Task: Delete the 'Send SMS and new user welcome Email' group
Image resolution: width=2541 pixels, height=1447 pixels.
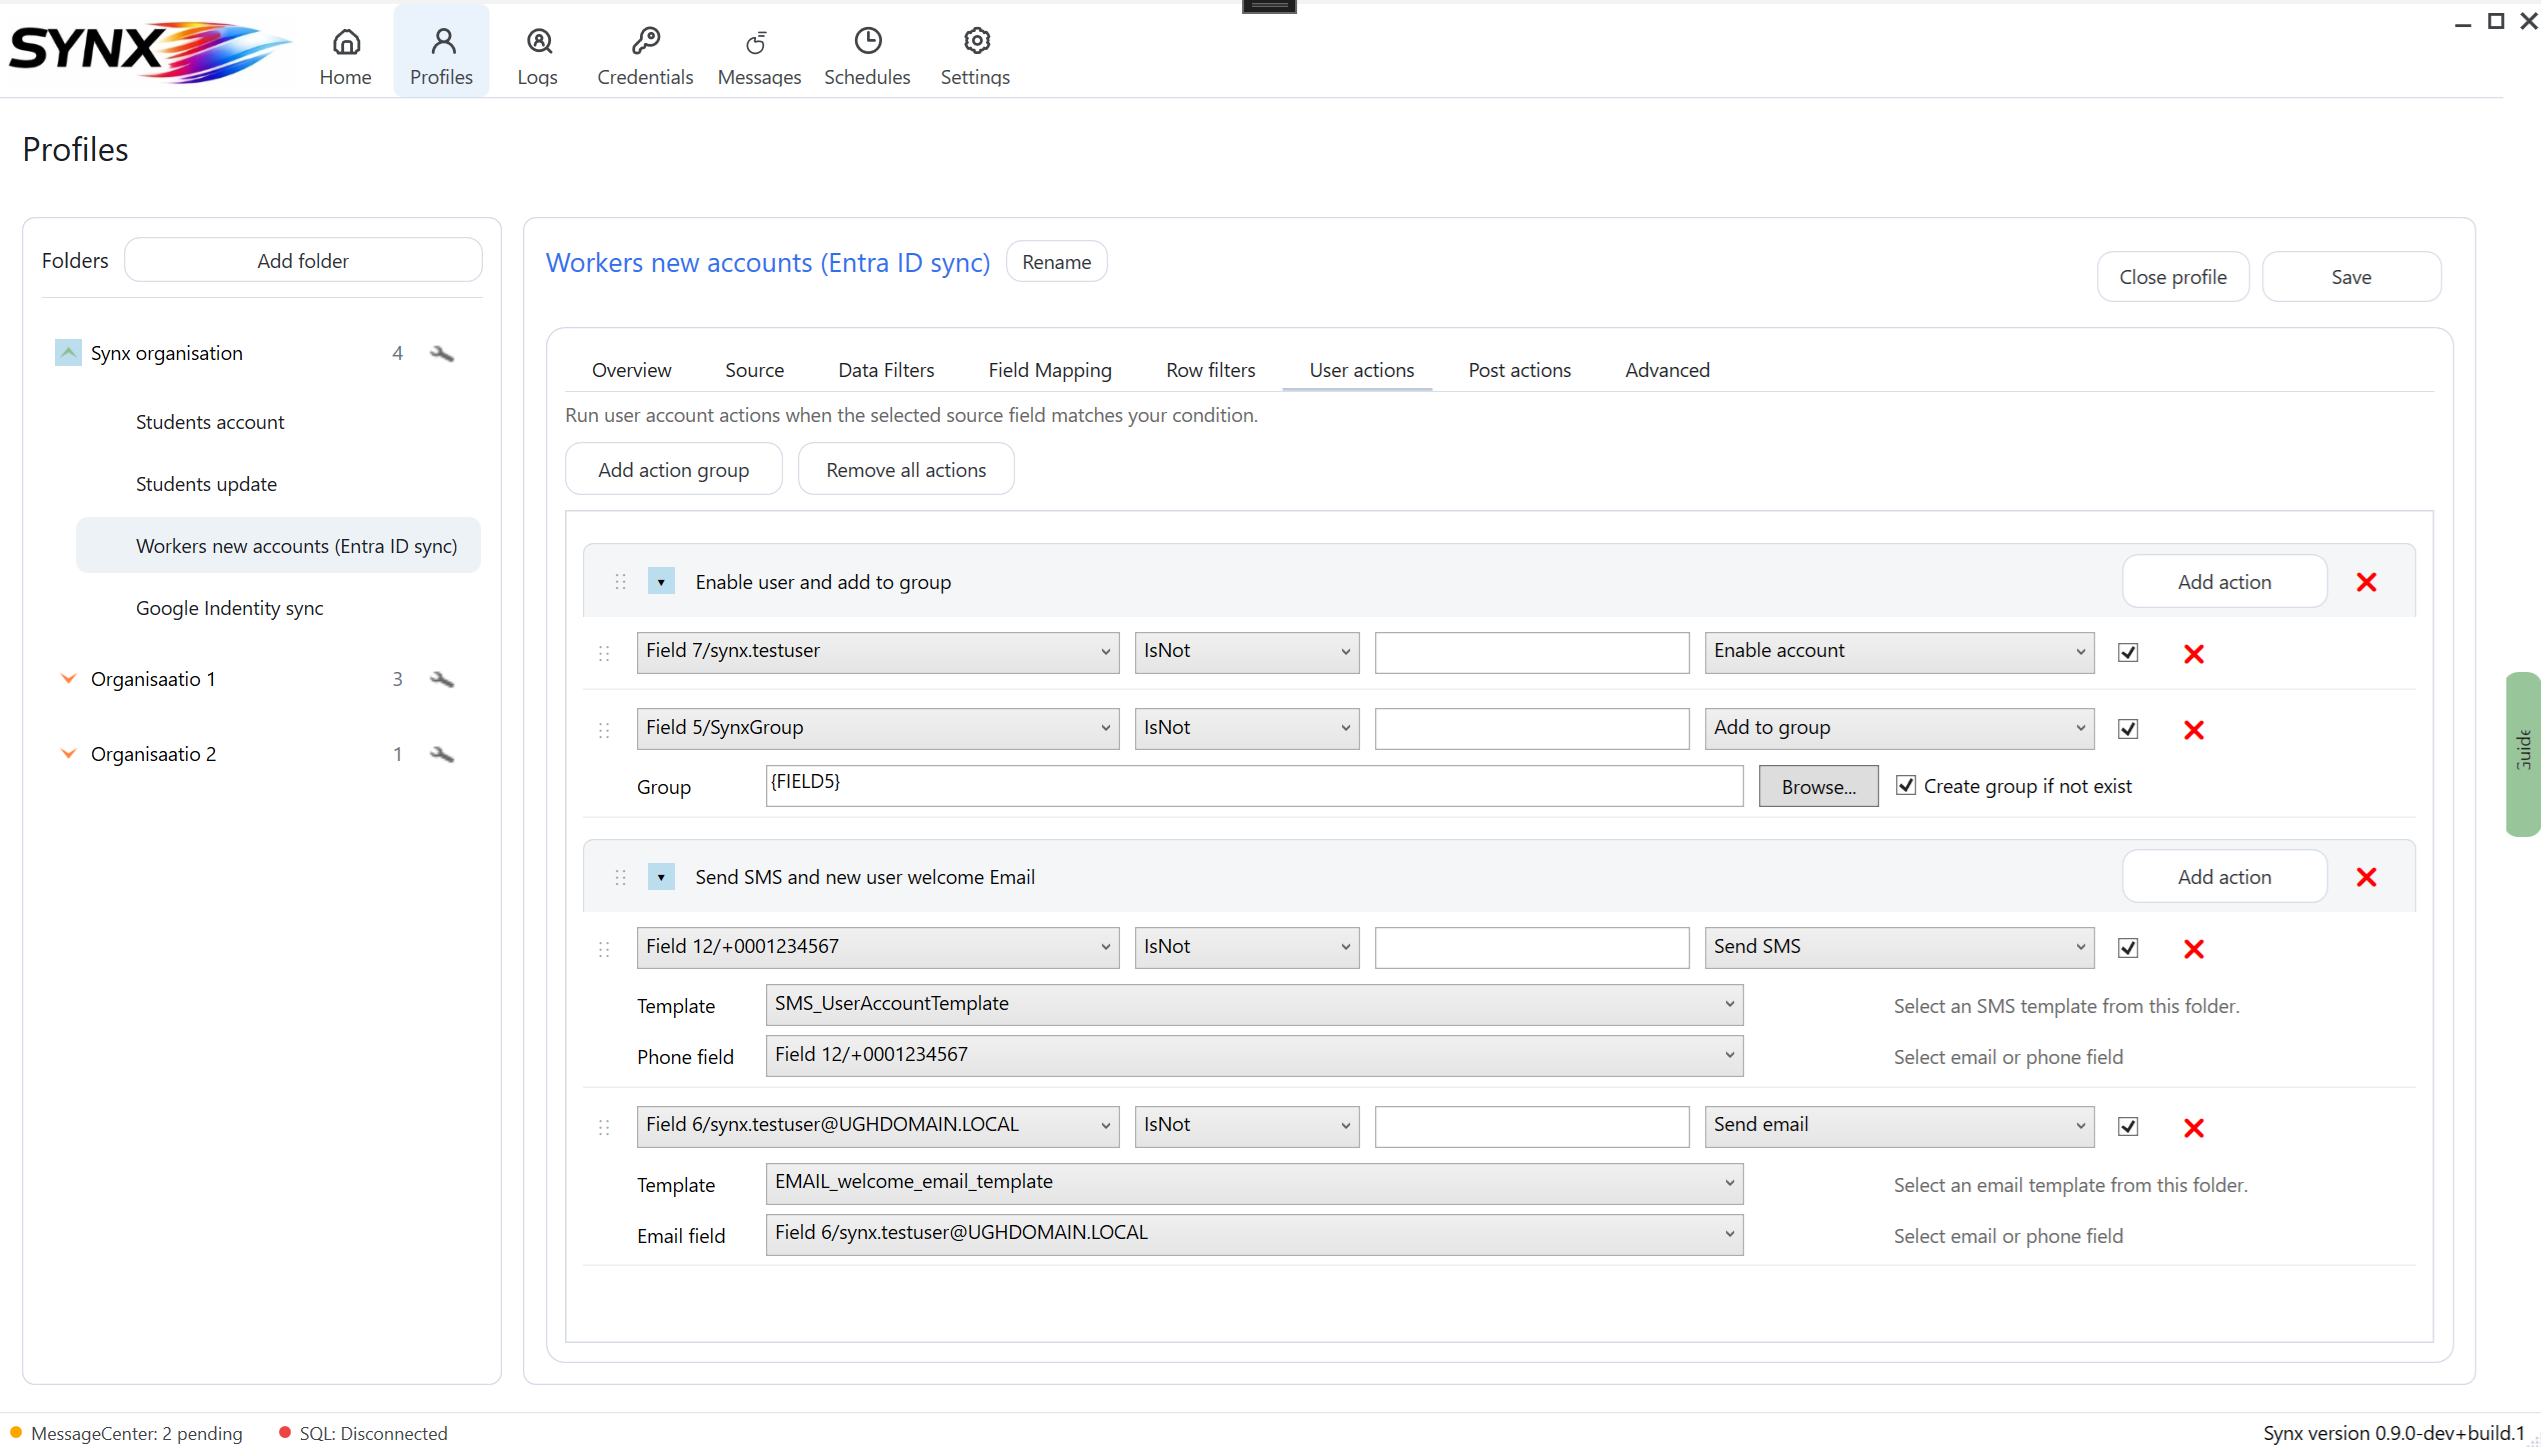Action: (2366, 877)
